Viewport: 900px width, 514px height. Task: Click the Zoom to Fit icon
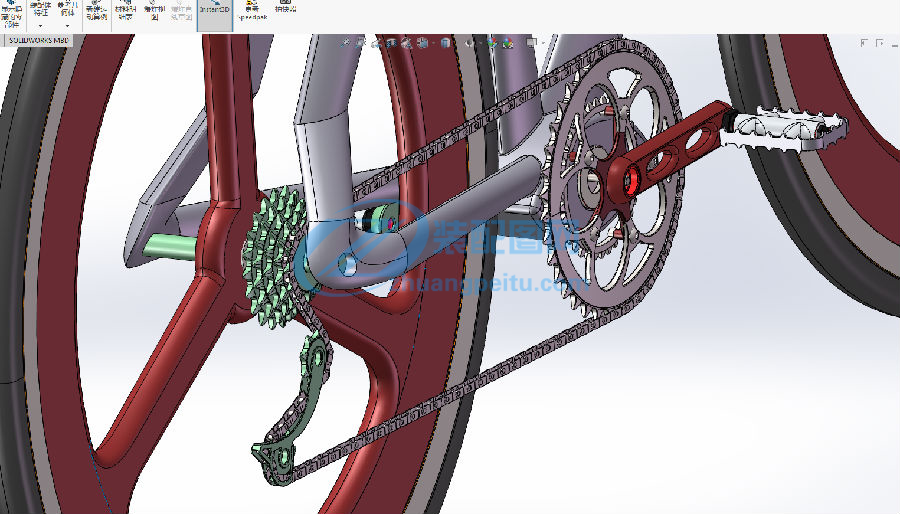click(345, 42)
